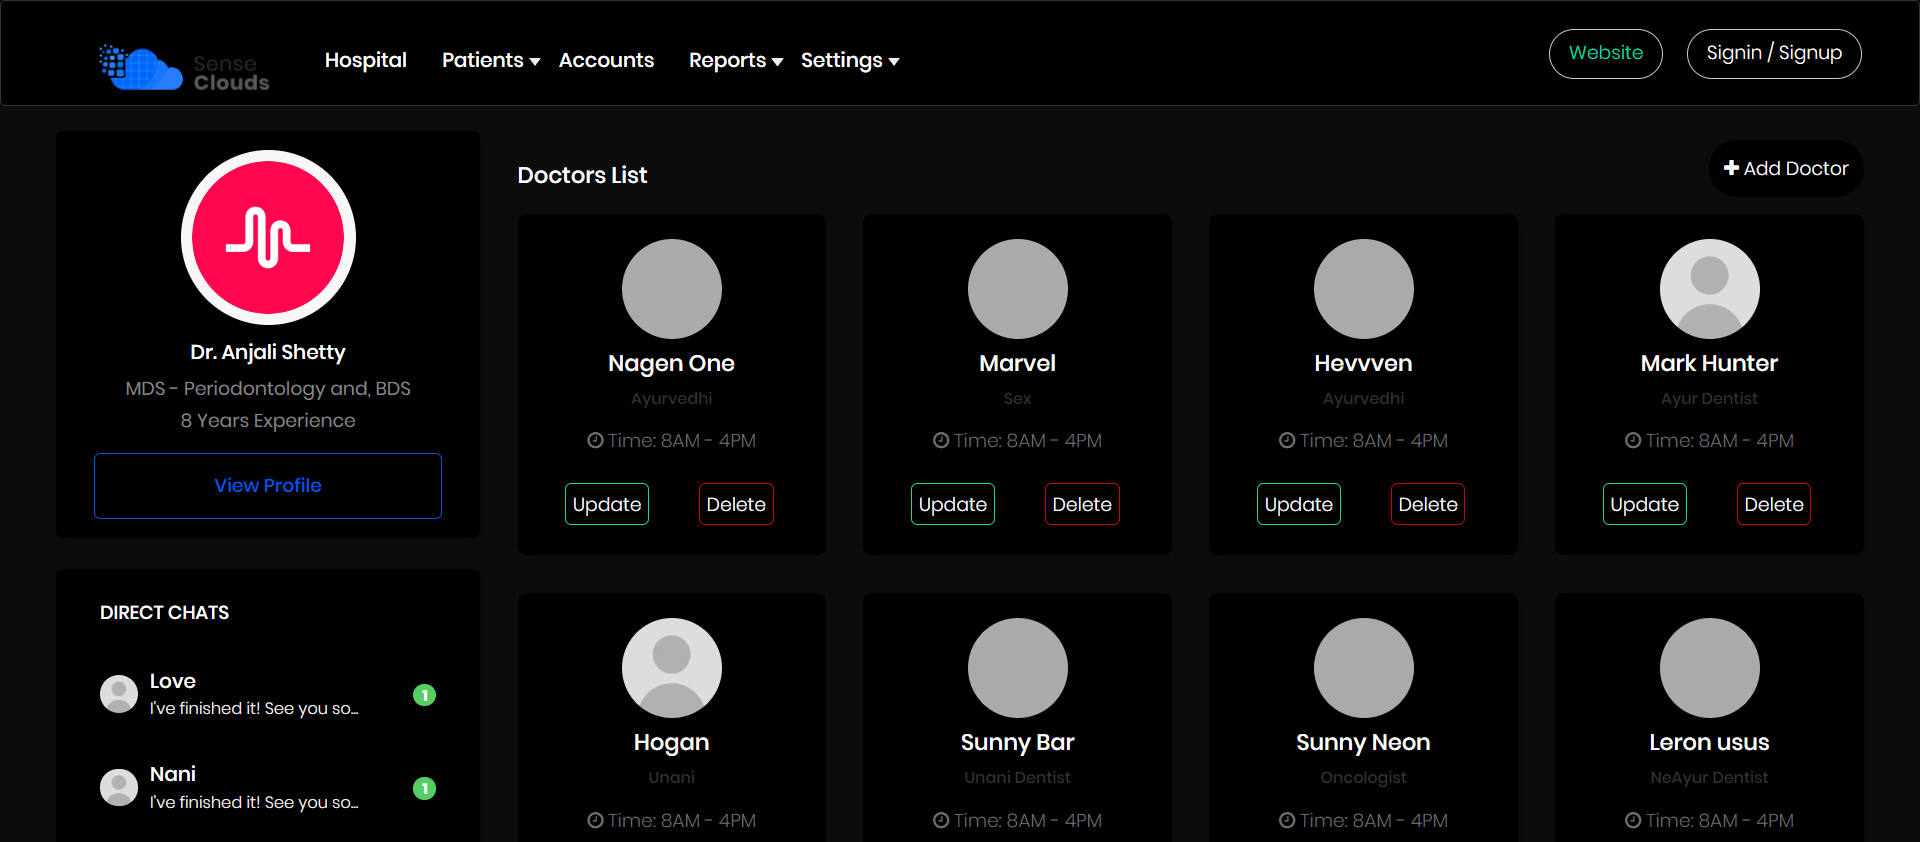The image size is (1920, 842).
Task: Click clock icon on Sunny Neon card
Action: [1287, 820]
